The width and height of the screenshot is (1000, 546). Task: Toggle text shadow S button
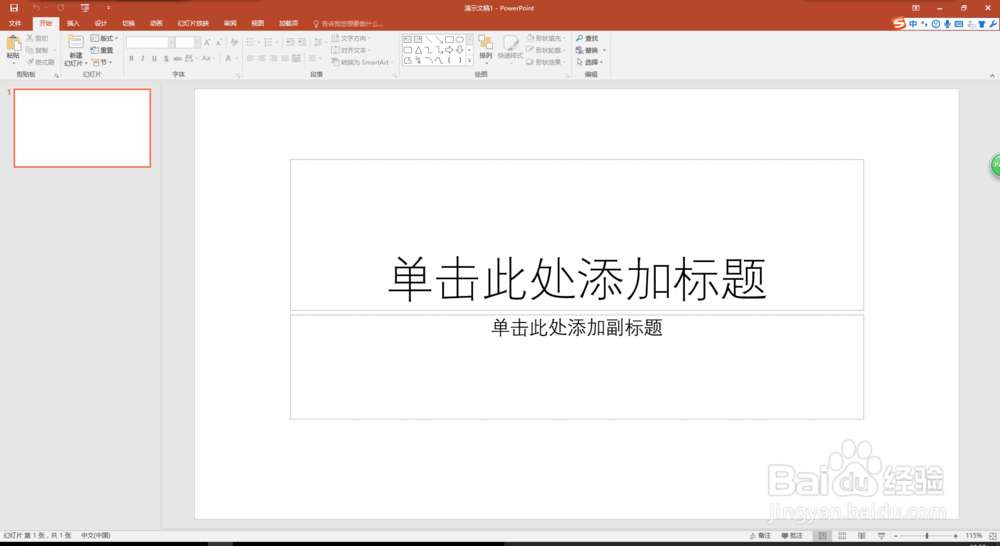tap(166, 59)
